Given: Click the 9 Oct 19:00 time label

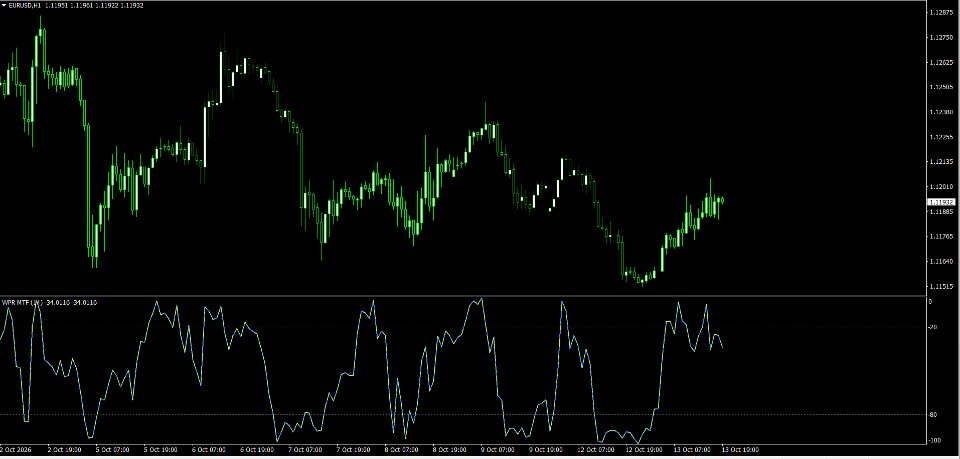Looking at the screenshot, I should pyautogui.click(x=546, y=449).
